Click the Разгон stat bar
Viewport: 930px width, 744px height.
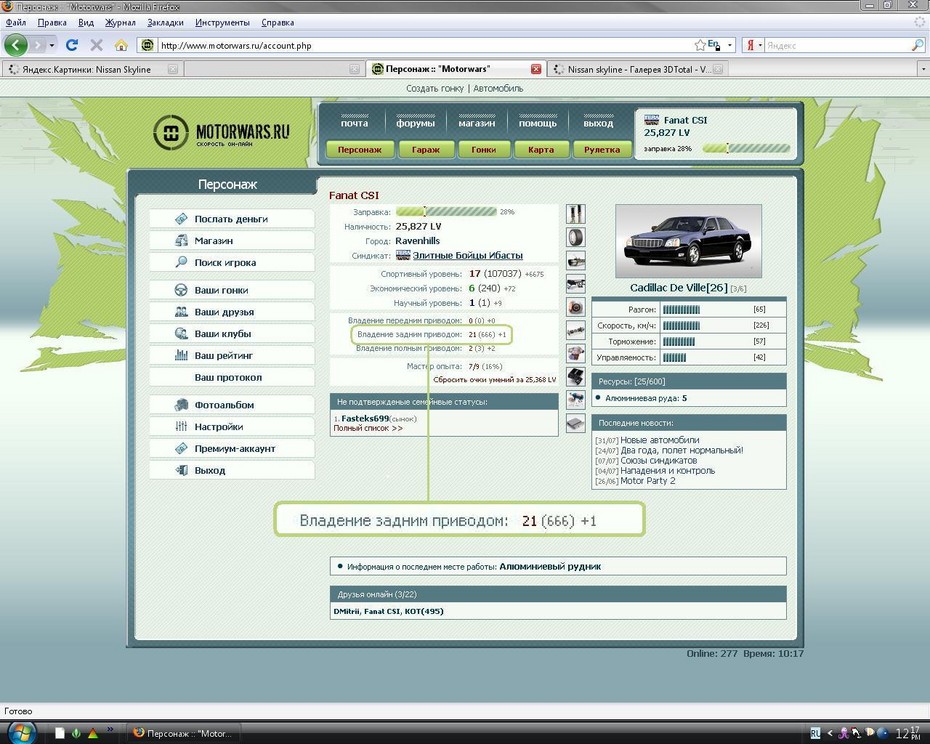681,309
